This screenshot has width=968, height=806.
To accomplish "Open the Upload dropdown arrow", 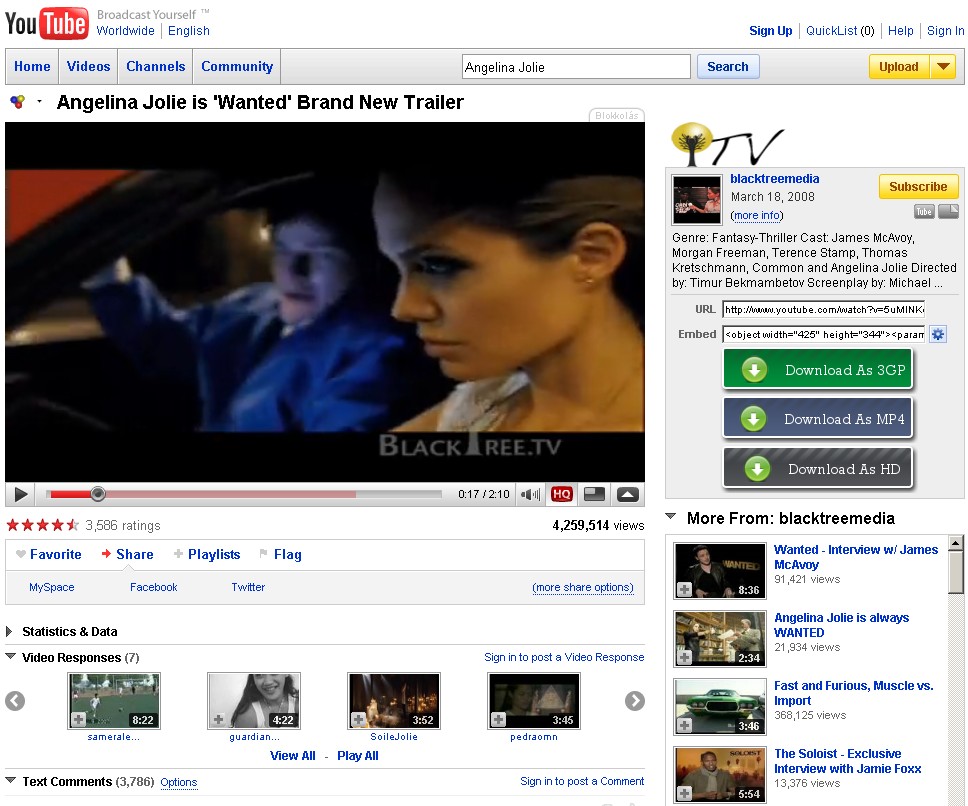I will coord(943,67).
